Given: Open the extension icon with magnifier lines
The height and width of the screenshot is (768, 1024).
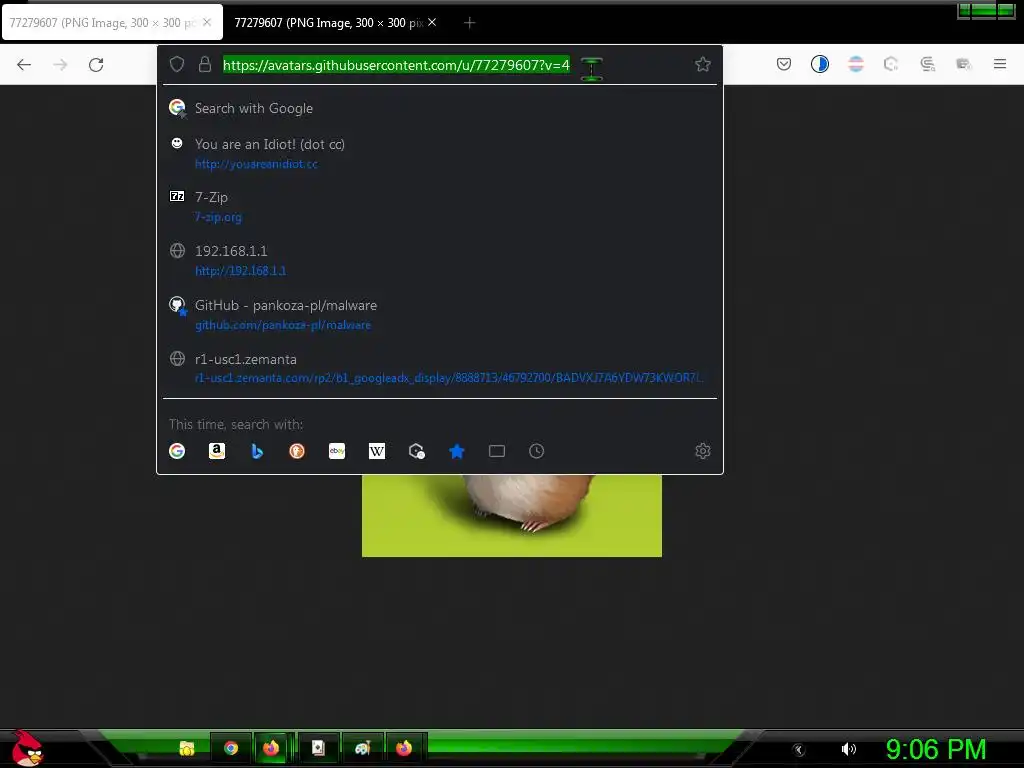Looking at the screenshot, I should [927, 64].
